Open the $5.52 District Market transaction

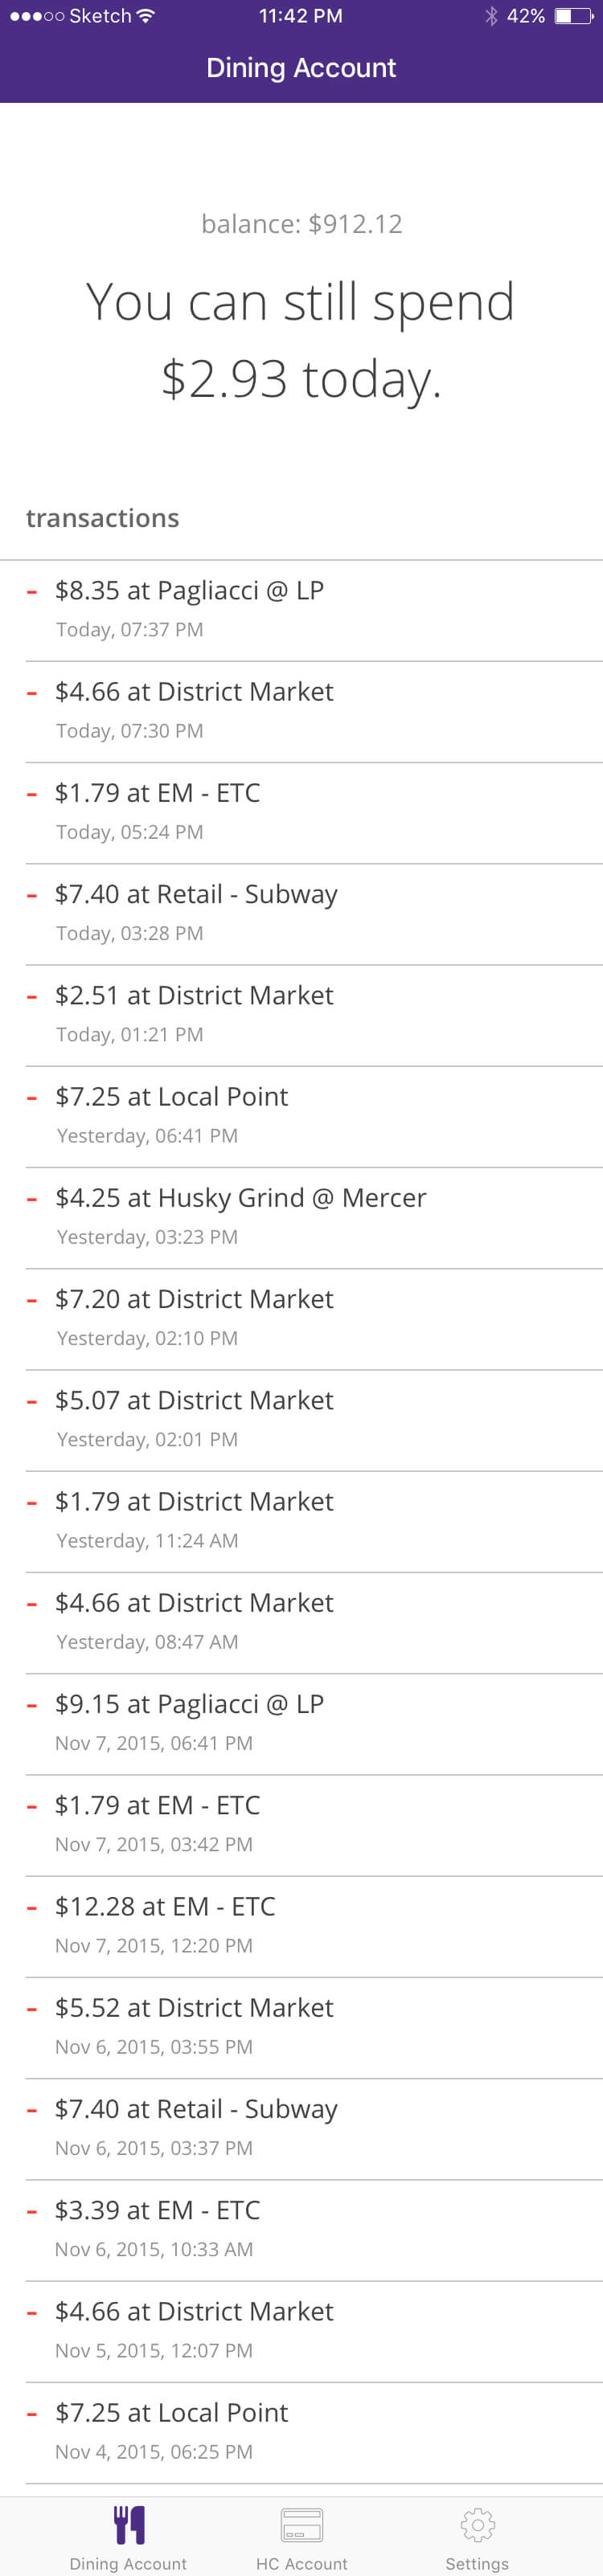[314, 2028]
